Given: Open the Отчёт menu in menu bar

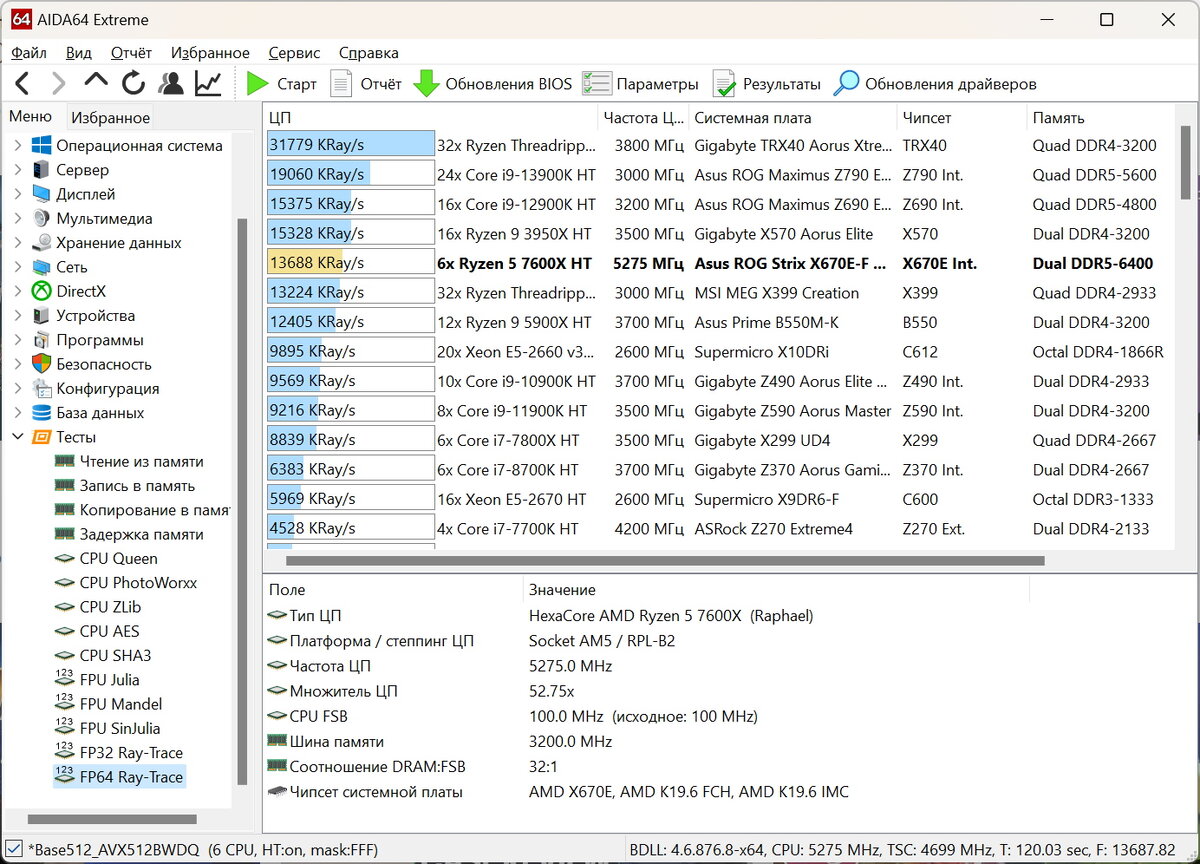Looking at the screenshot, I should (131, 53).
